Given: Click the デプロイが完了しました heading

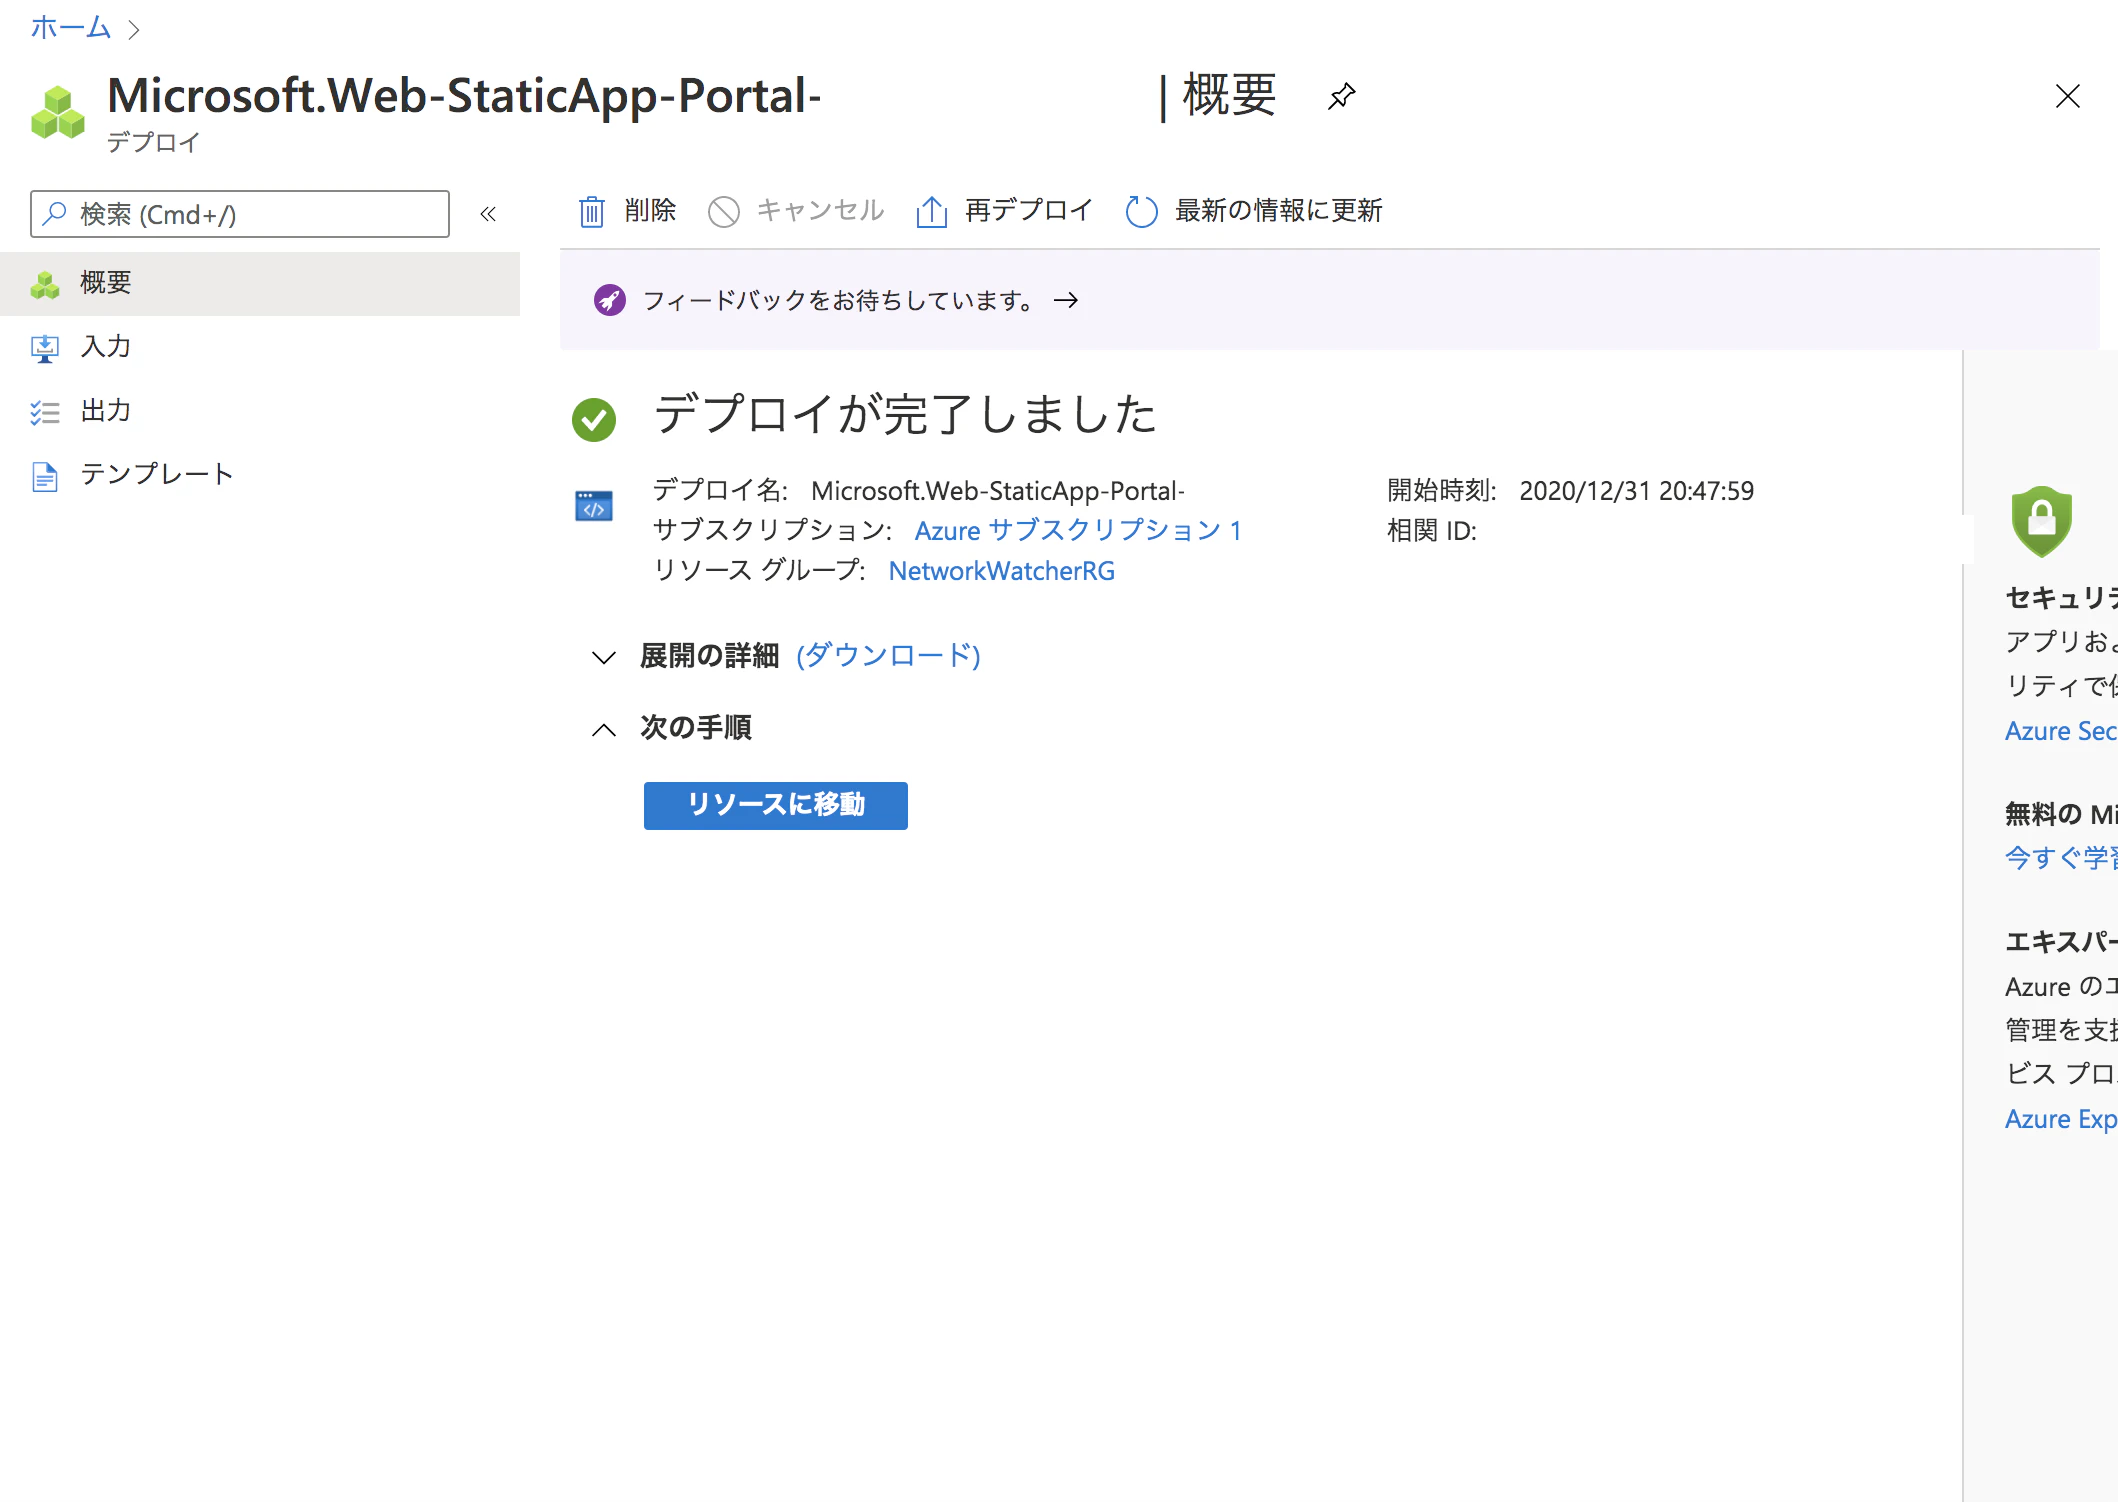Looking at the screenshot, I should 905,414.
